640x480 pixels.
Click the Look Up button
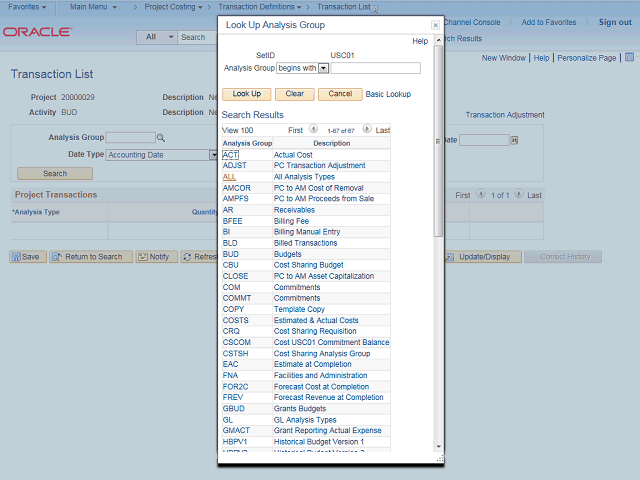(247, 94)
